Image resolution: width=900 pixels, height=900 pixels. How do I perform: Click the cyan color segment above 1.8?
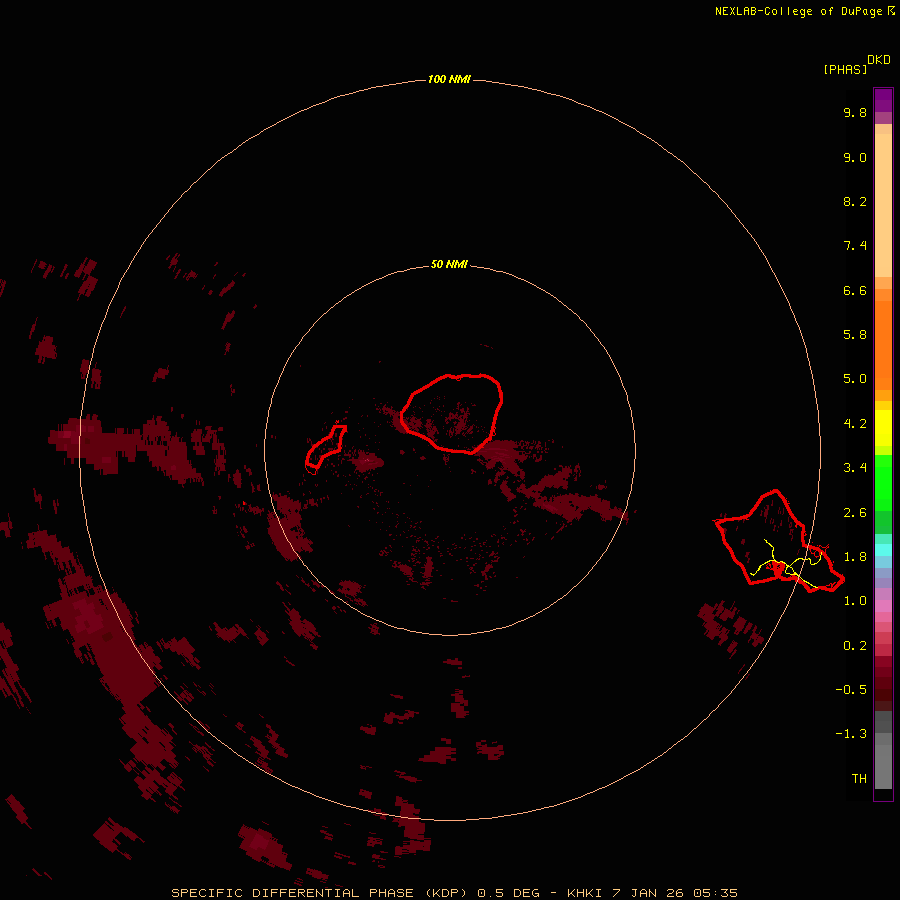click(883, 550)
